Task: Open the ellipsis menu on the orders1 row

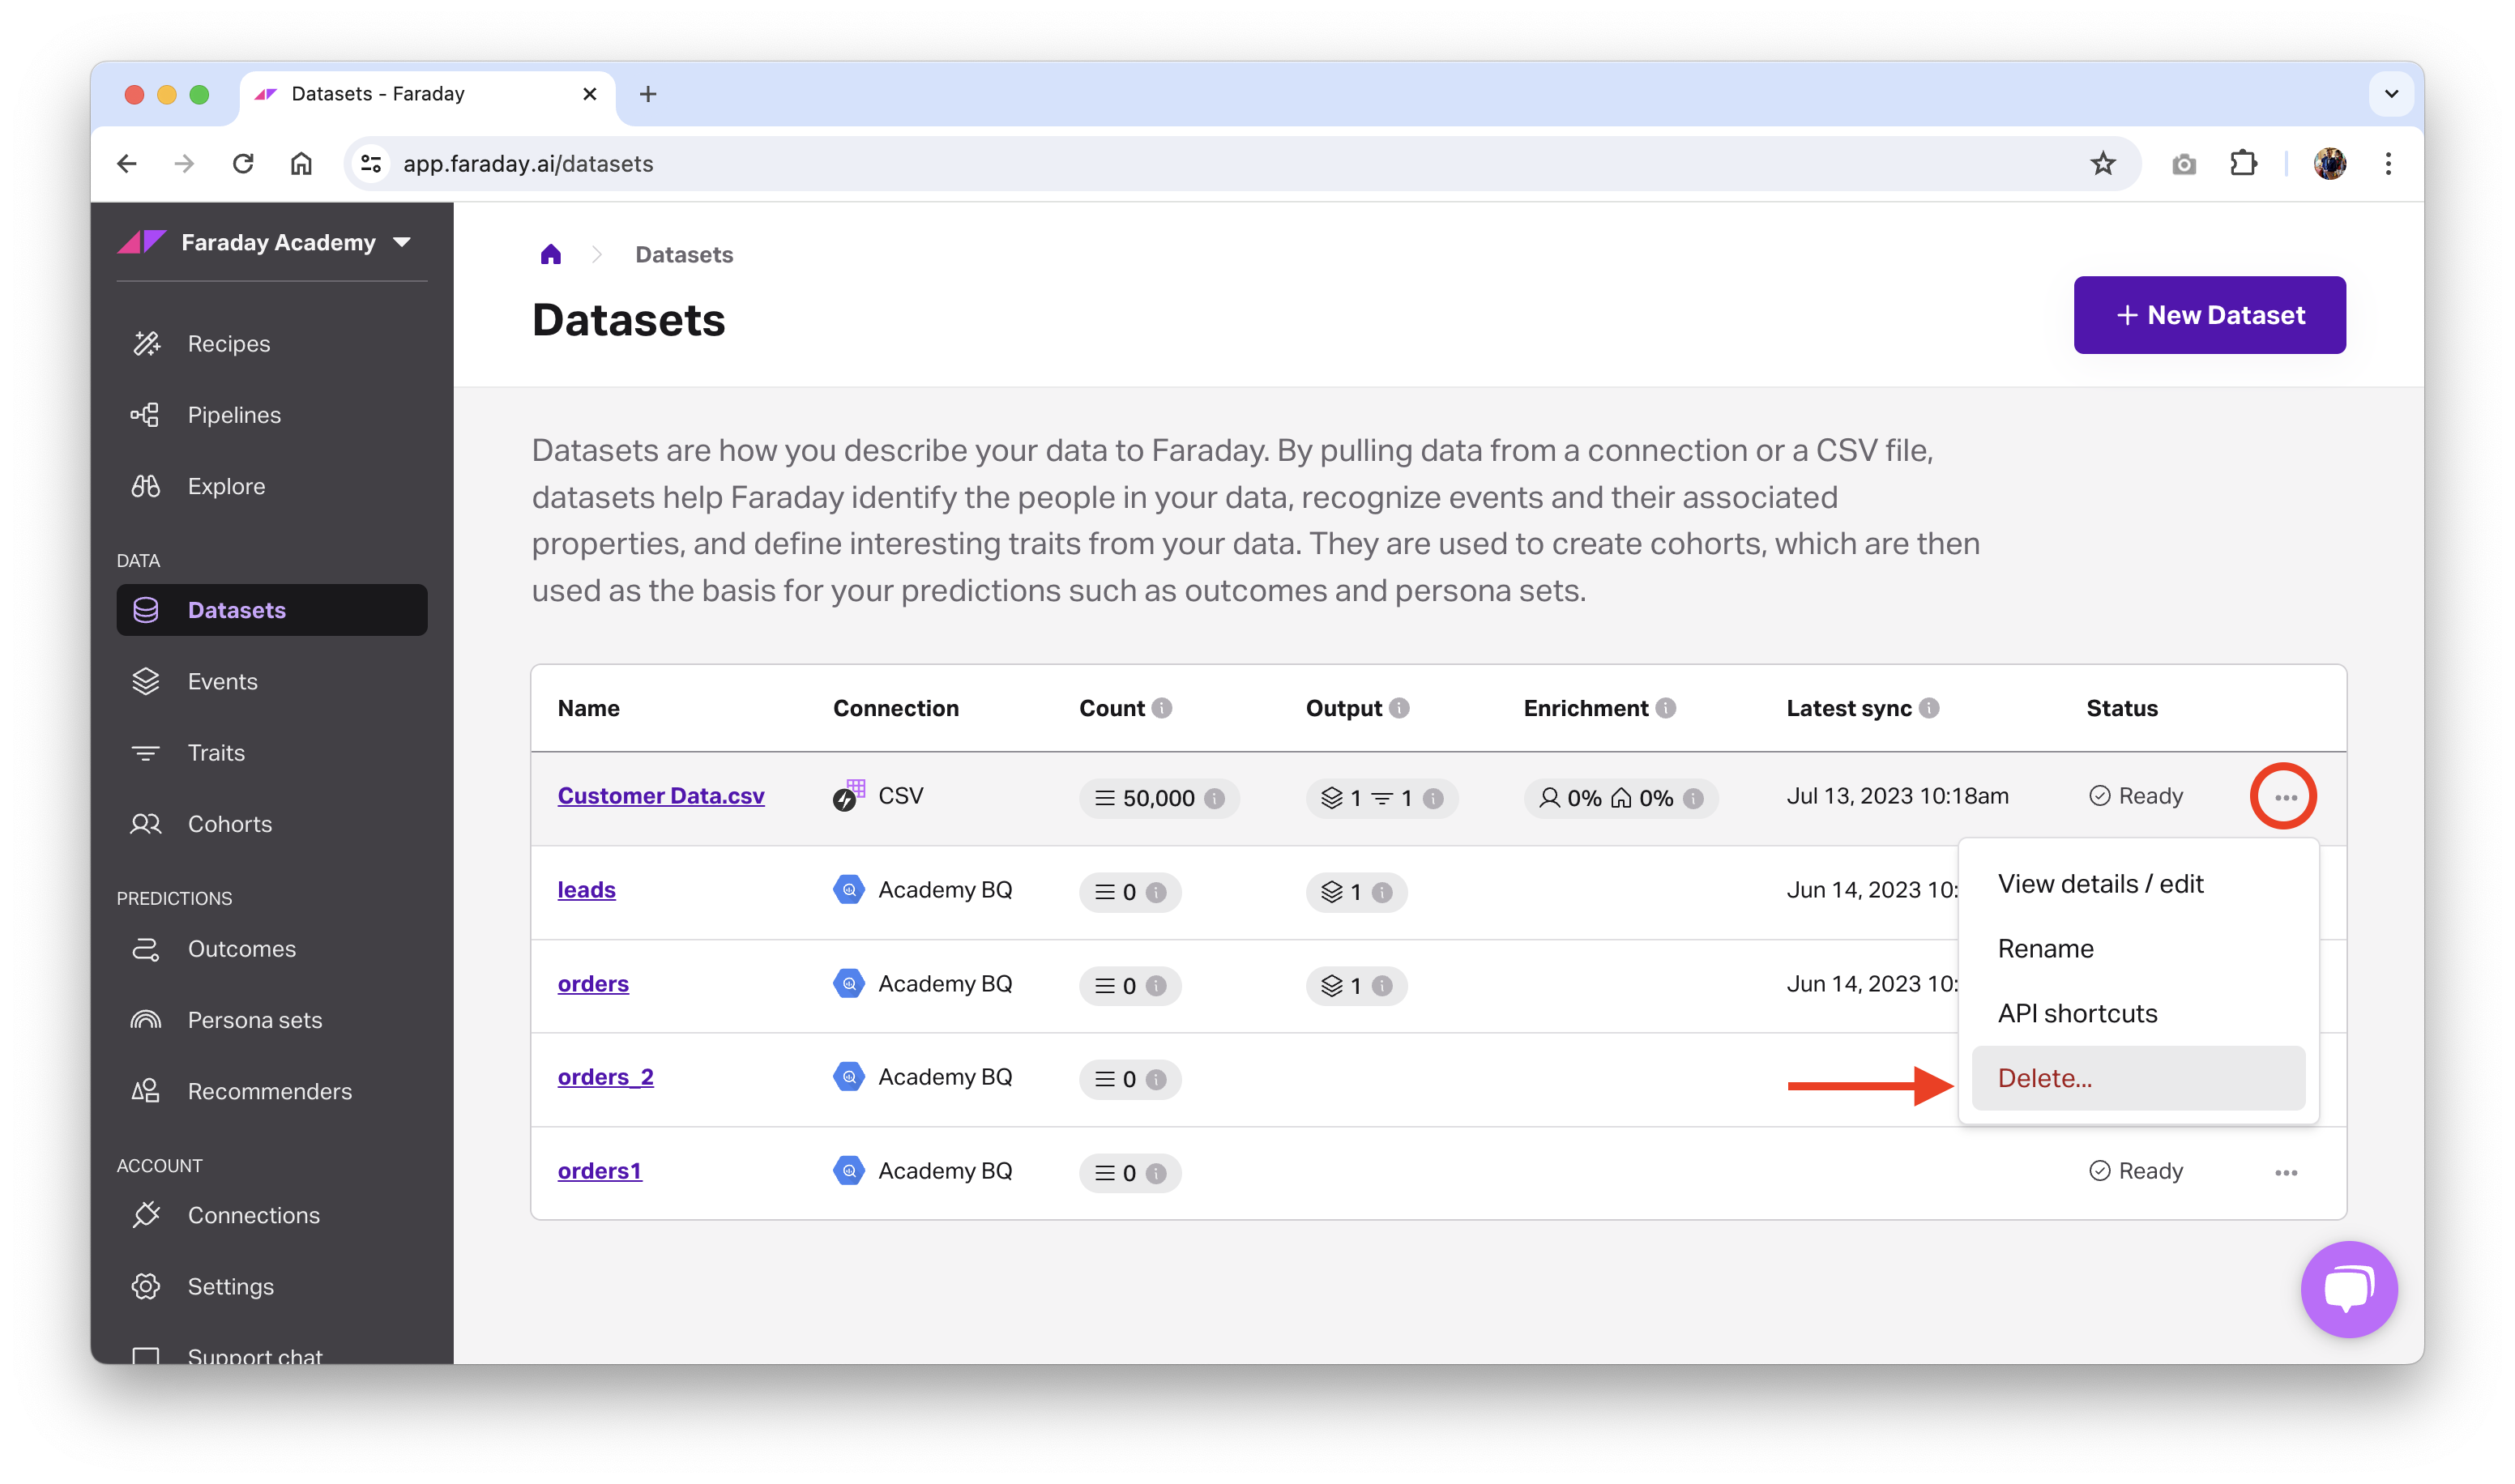Action: (2288, 1172)
